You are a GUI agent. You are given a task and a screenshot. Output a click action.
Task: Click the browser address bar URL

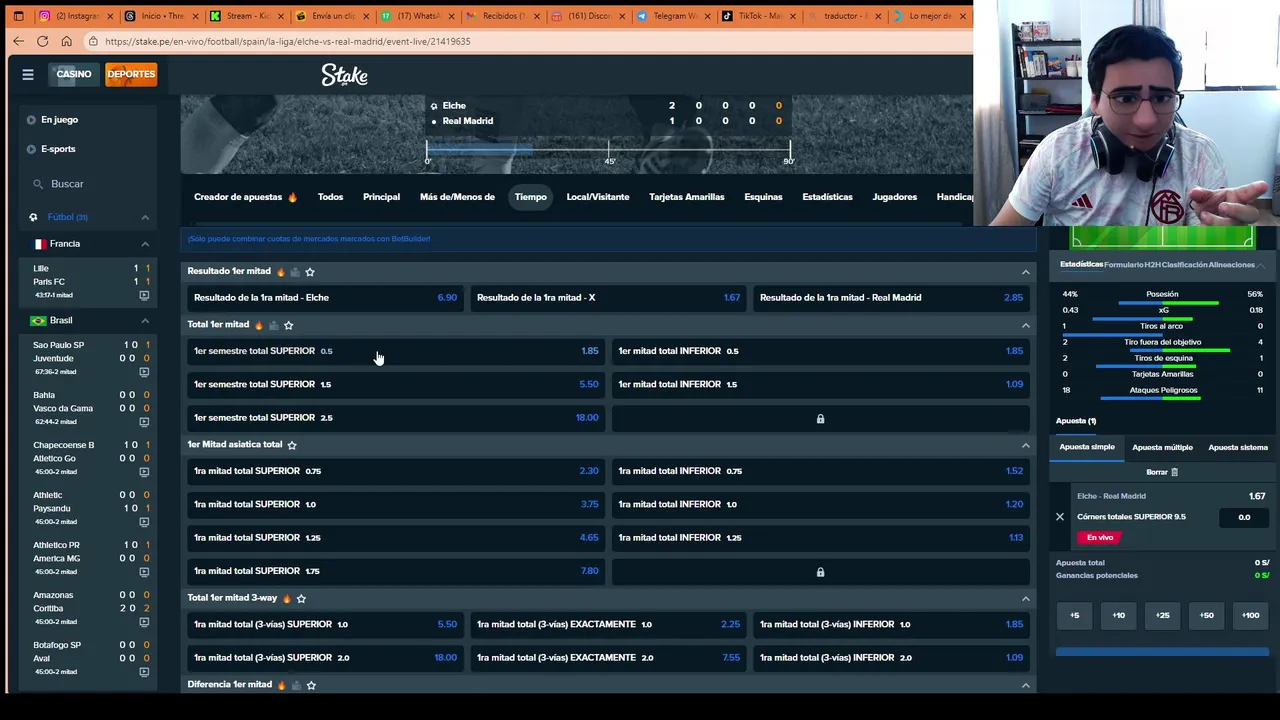[x=287, y=41]
